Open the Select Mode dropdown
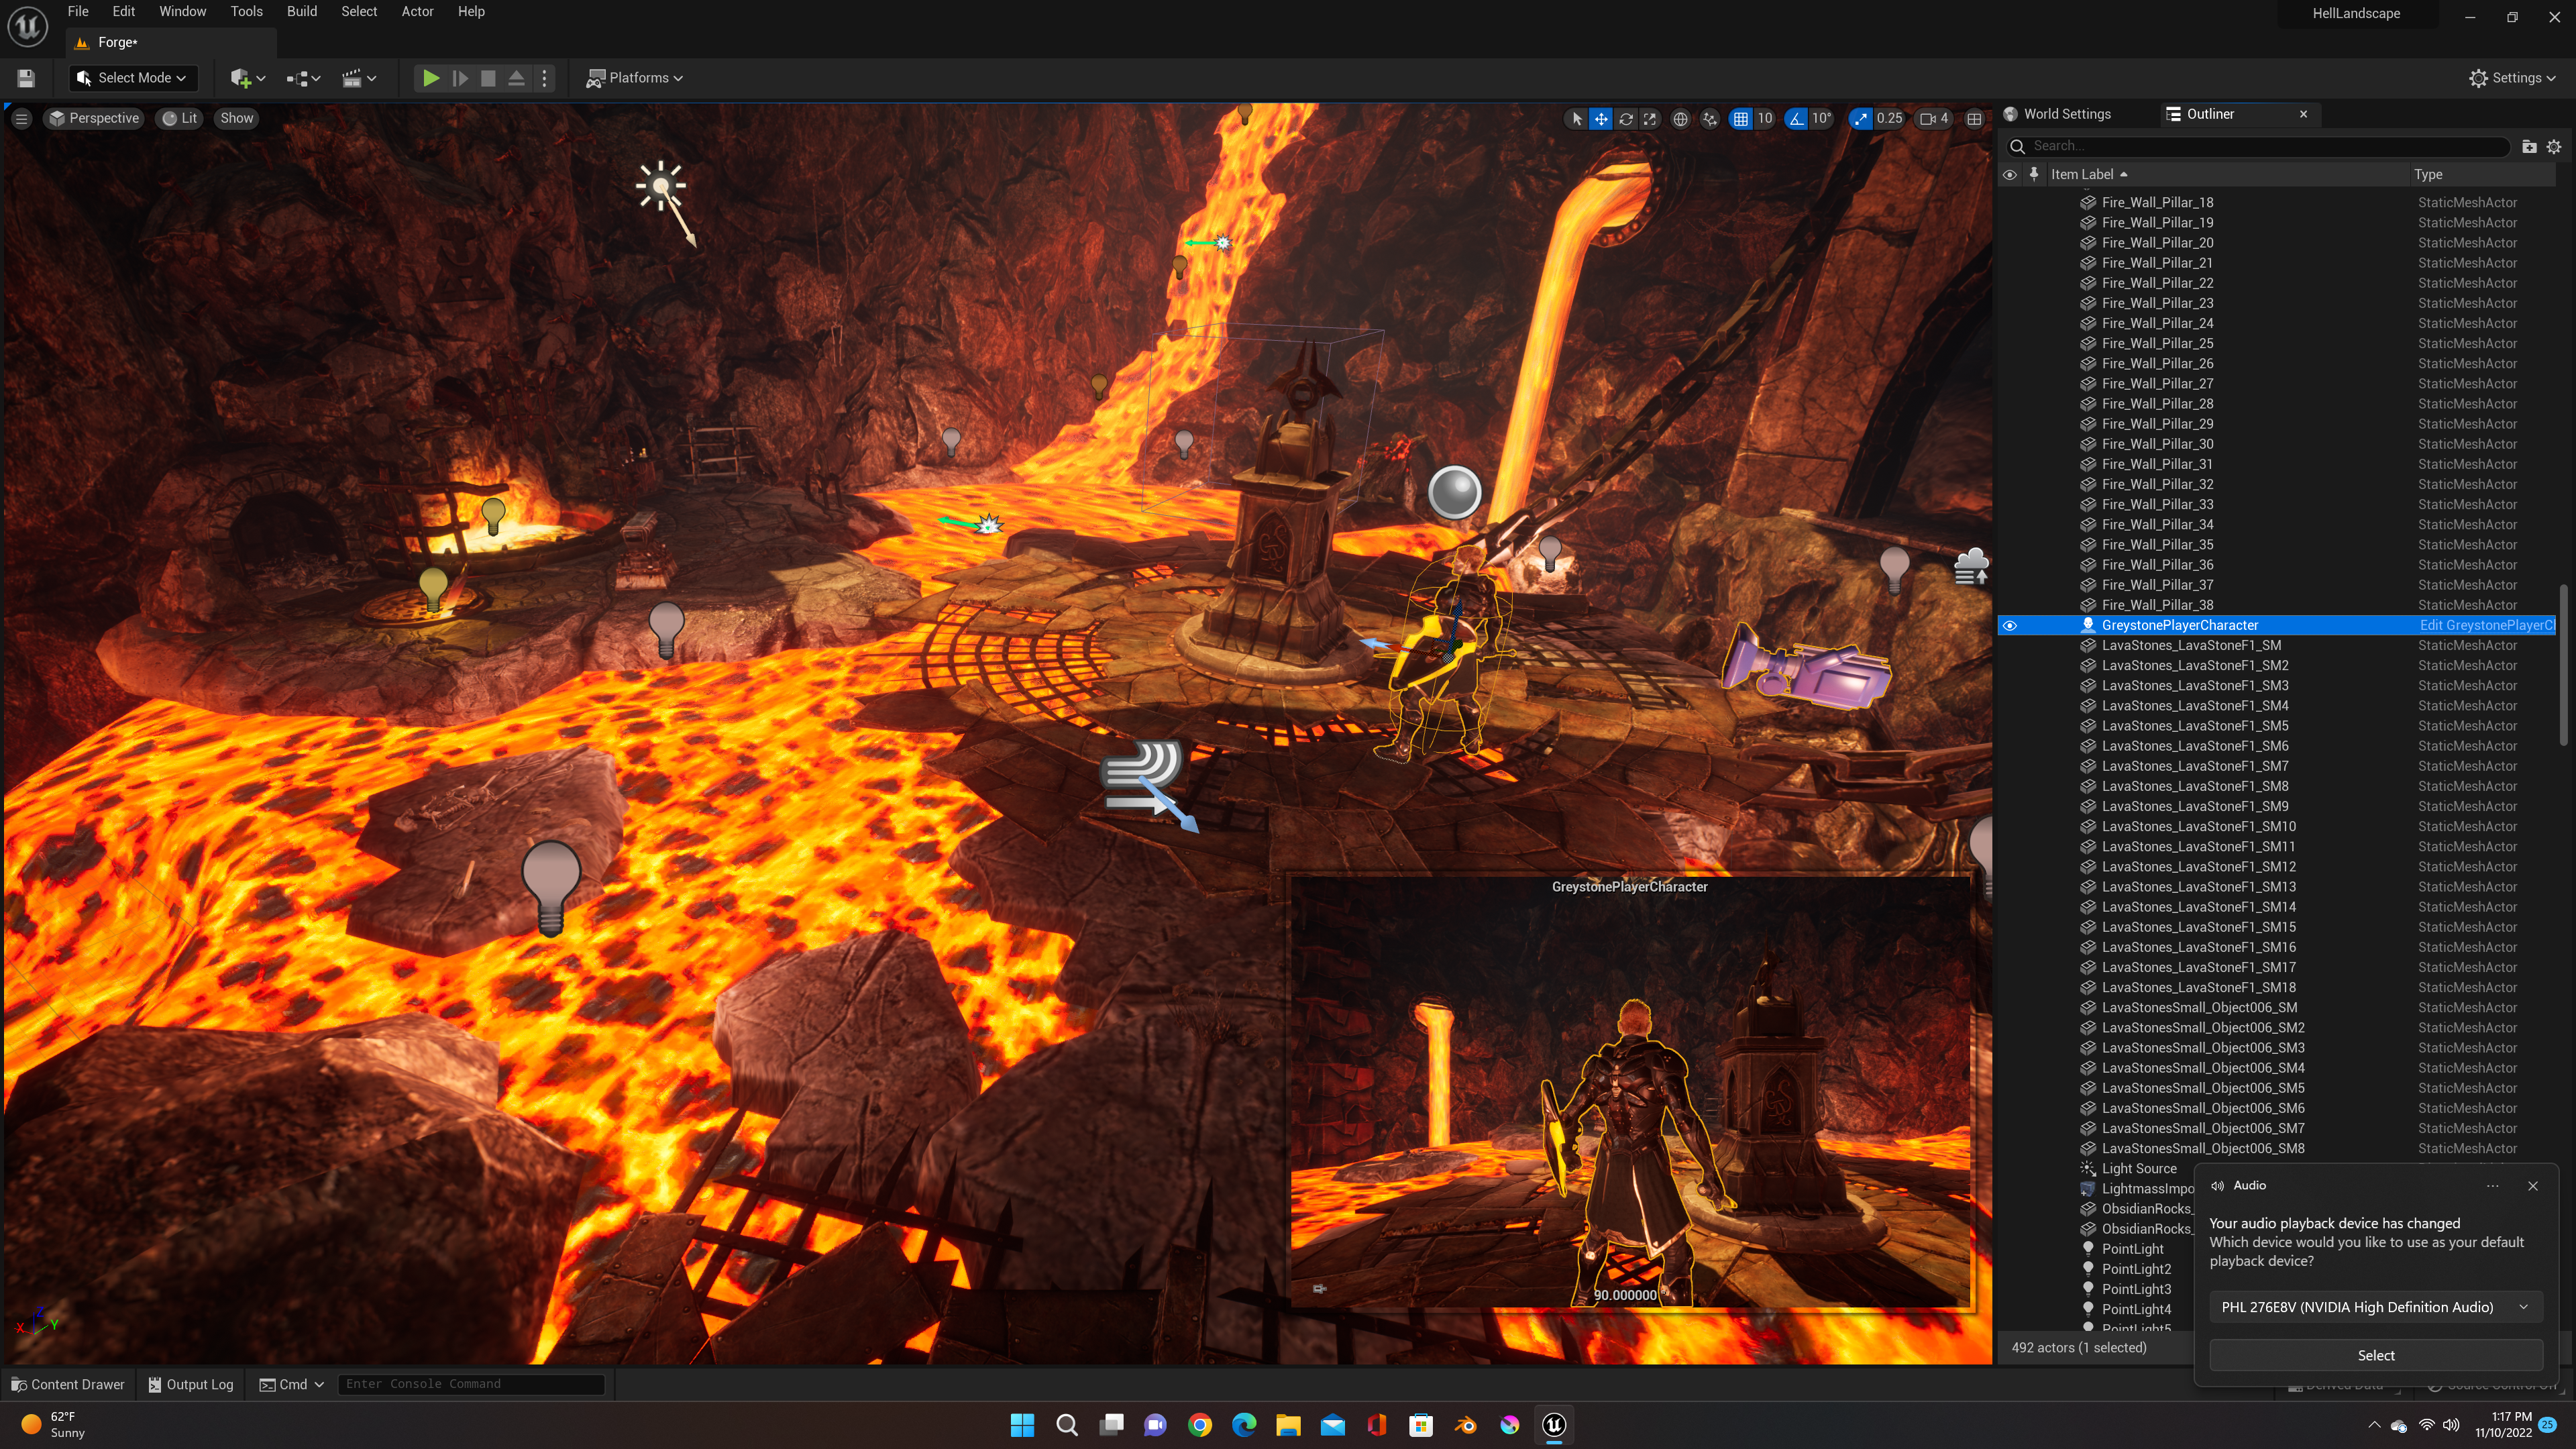The image size is (2576, 1449). [132, 78]
